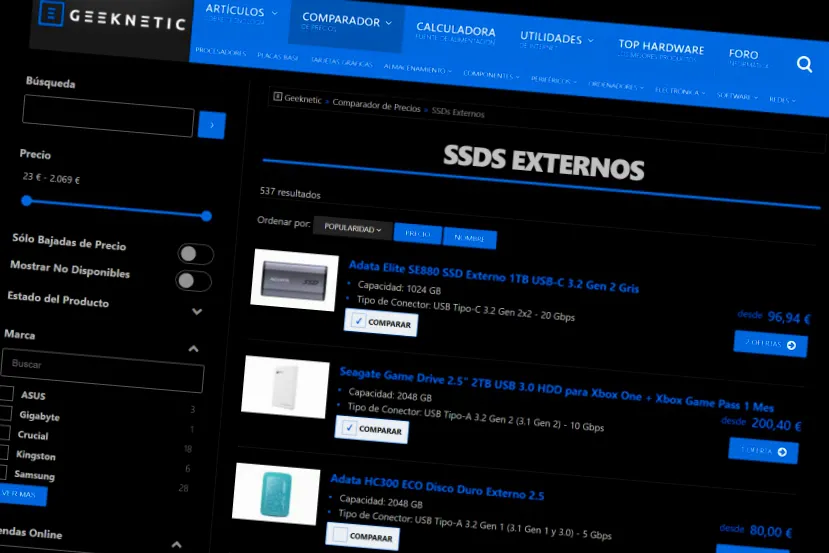The image size is (829, 553).
Task: Open the Adata Elite SE880 product thumbnail
Action: click(x=294, y=280)
